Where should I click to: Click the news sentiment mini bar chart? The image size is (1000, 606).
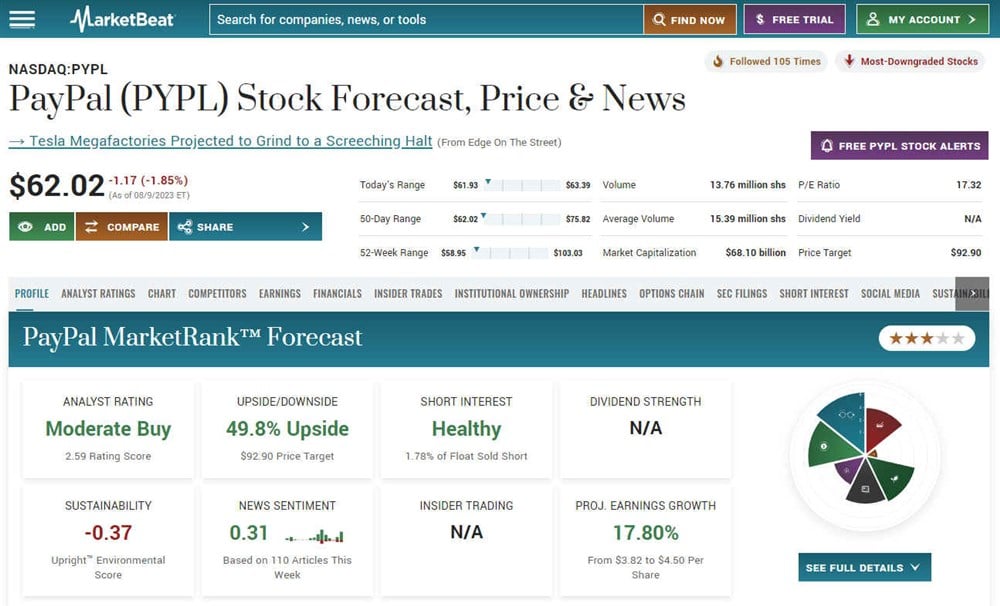[x=315, y=535]
